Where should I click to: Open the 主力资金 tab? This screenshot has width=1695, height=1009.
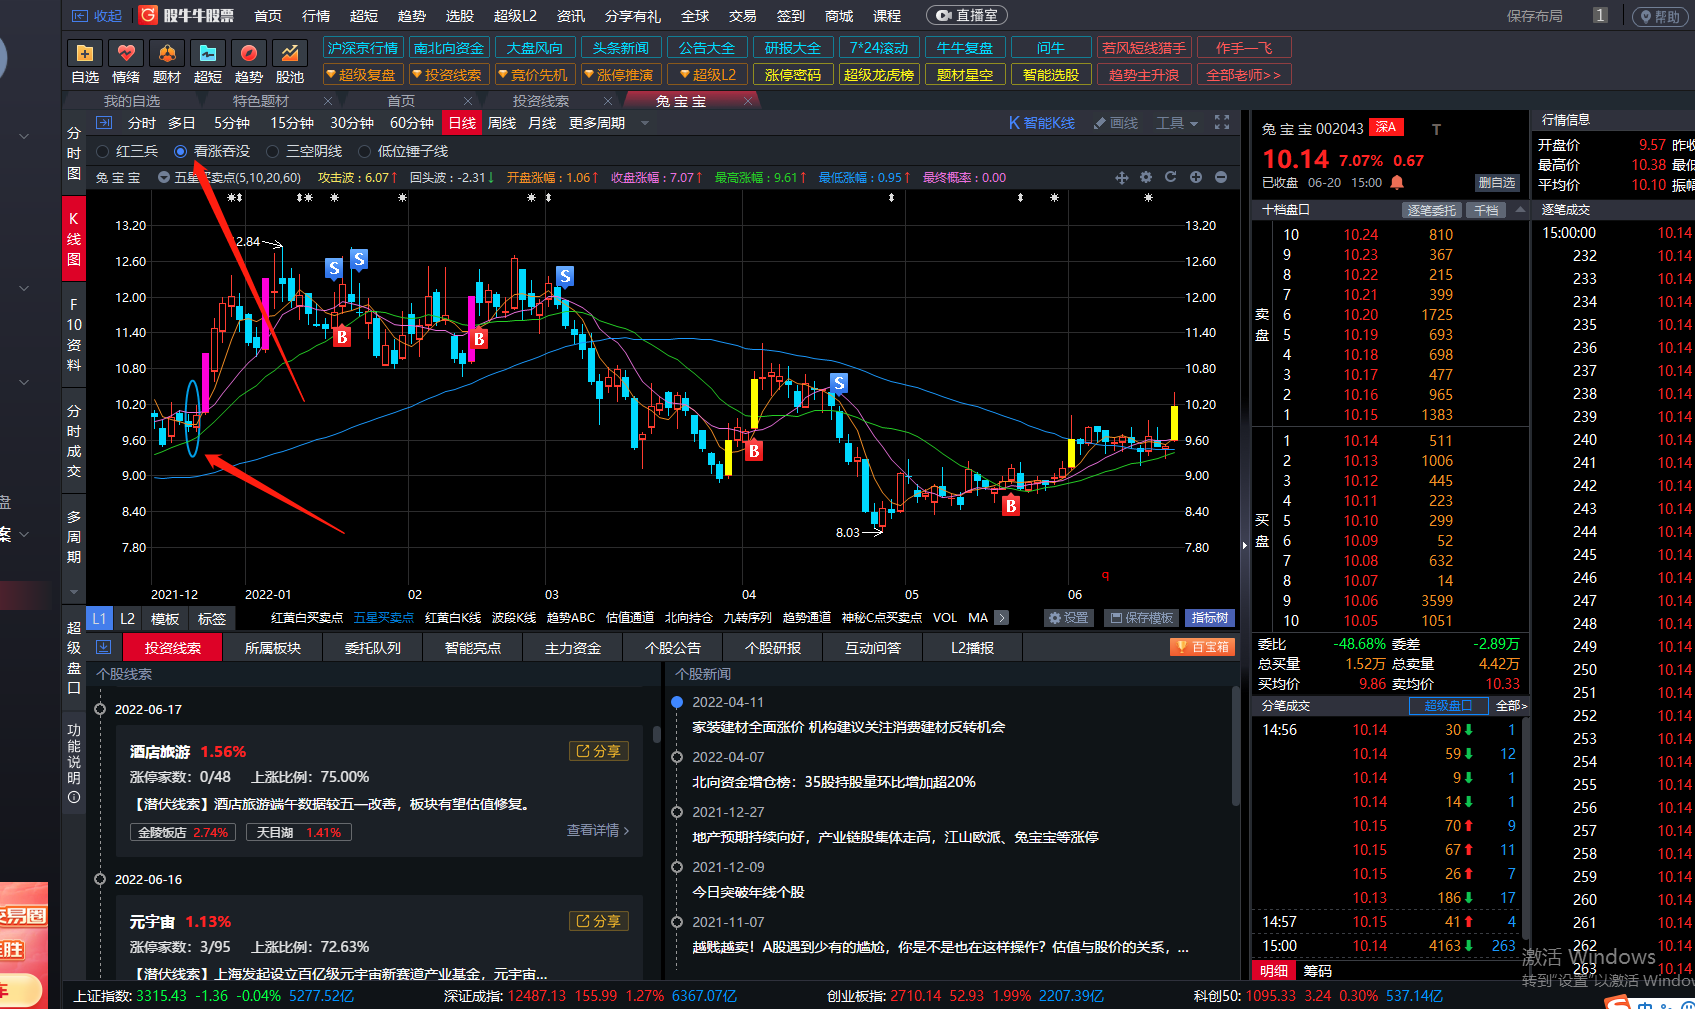573,648
